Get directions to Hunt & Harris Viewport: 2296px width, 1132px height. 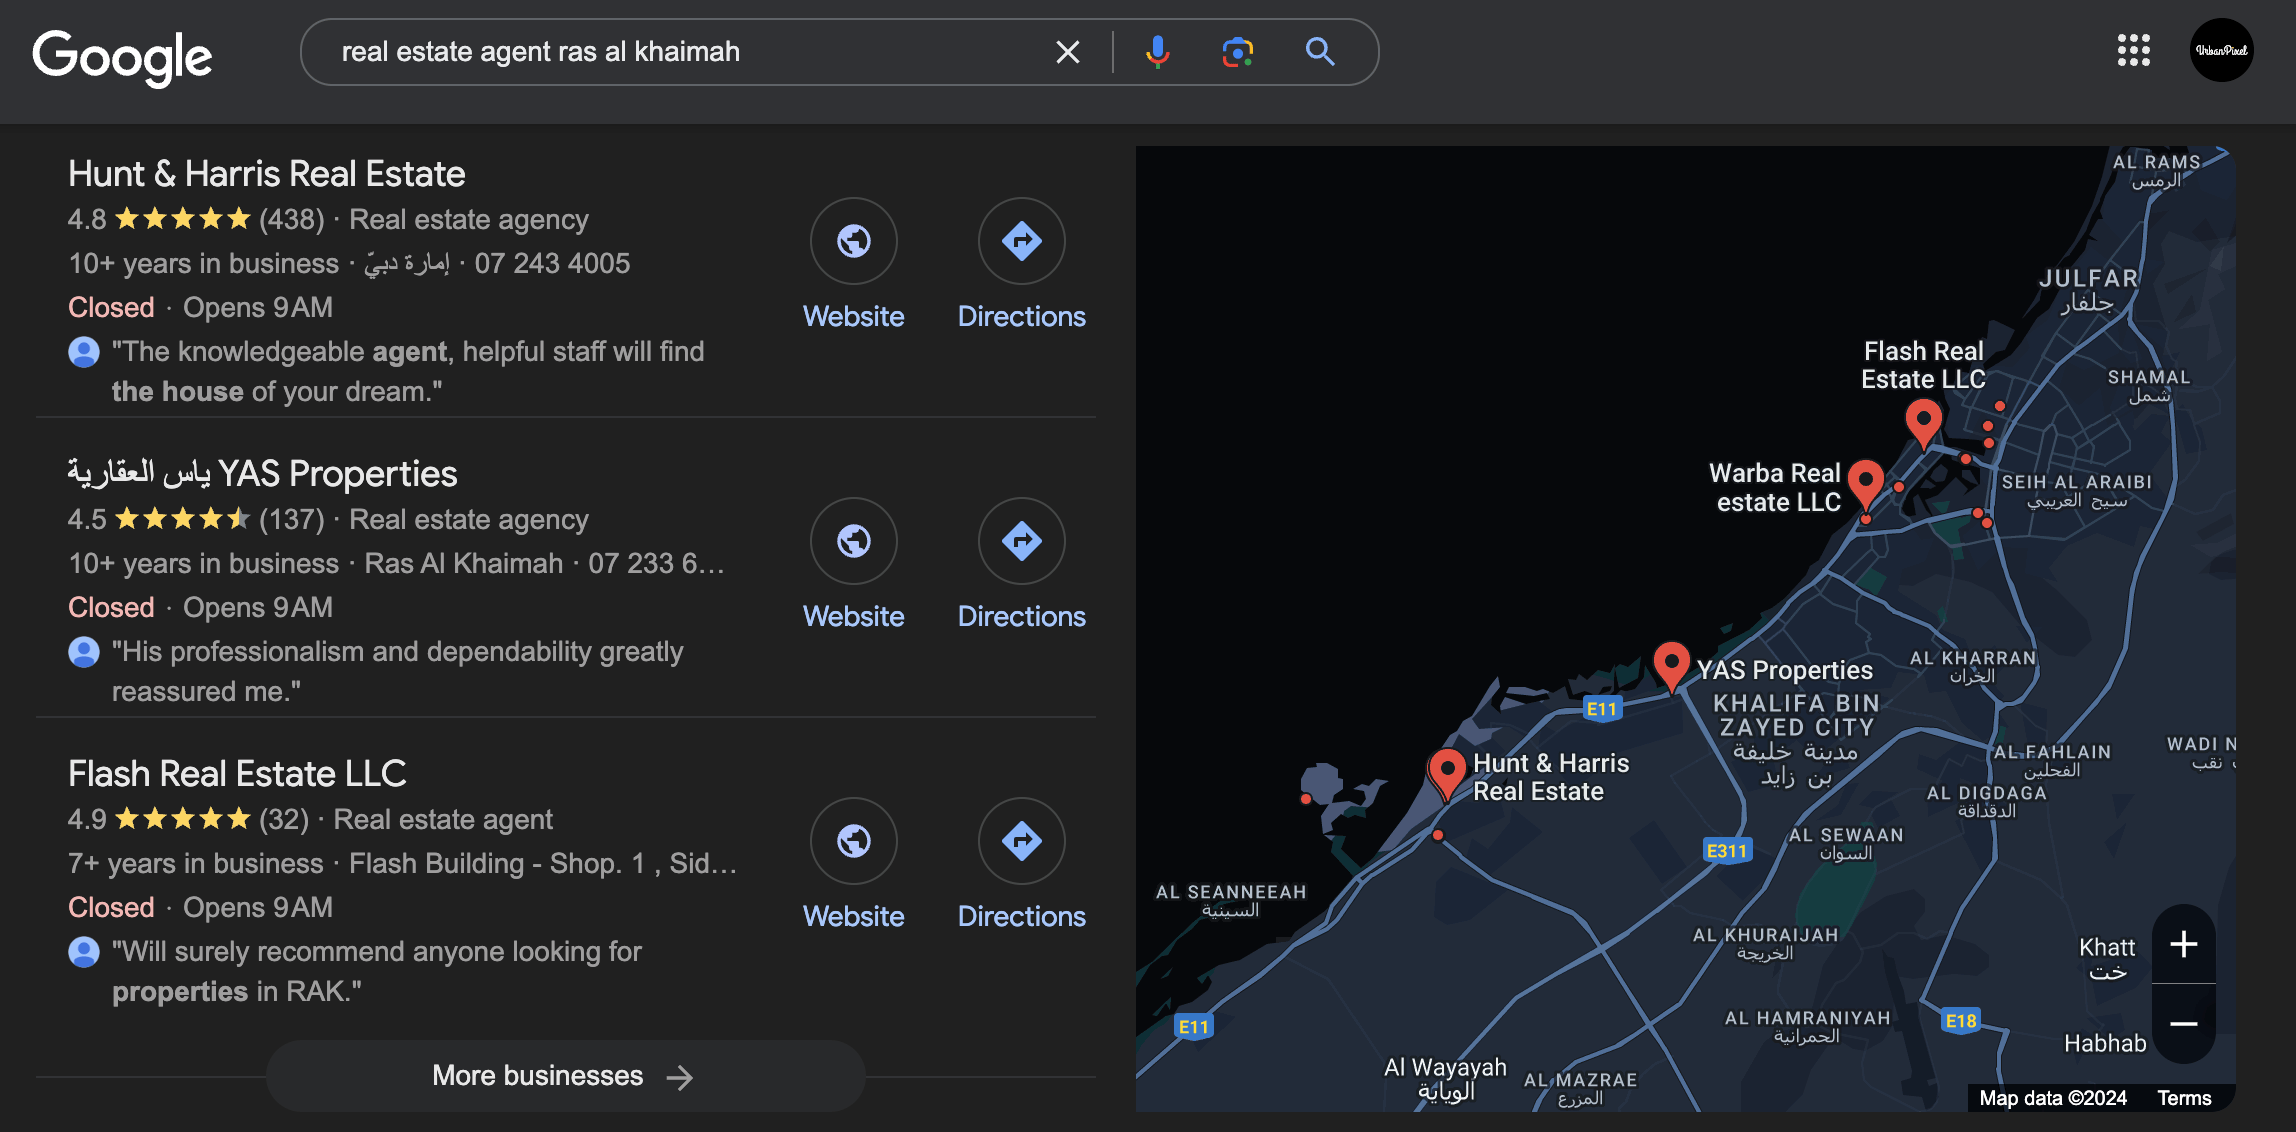click(1022, 241)
